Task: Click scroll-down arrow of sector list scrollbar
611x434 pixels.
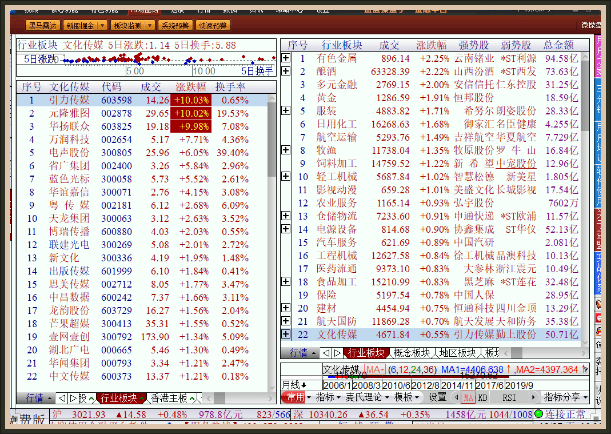Action: point(585,342)
